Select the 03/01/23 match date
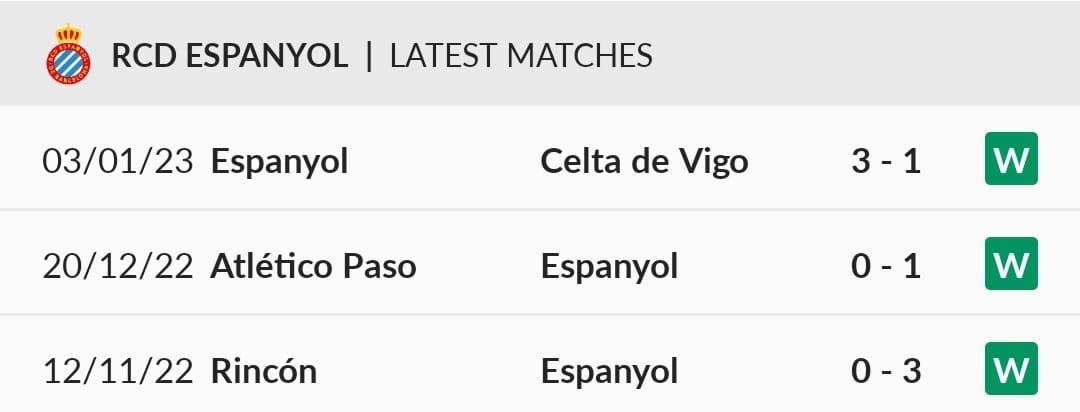Screen dimensions: 1080x412 click(118, 162)
